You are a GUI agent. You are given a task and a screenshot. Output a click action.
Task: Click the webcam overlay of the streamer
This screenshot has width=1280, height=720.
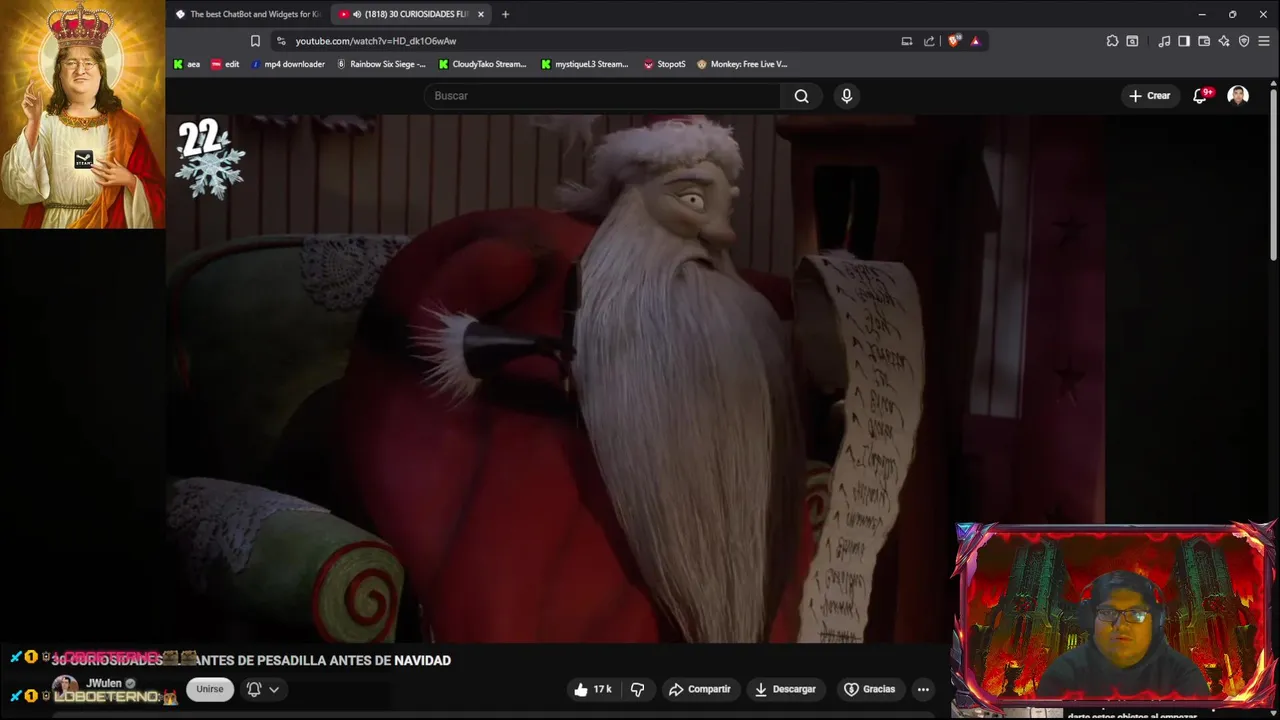(1112, 615)
